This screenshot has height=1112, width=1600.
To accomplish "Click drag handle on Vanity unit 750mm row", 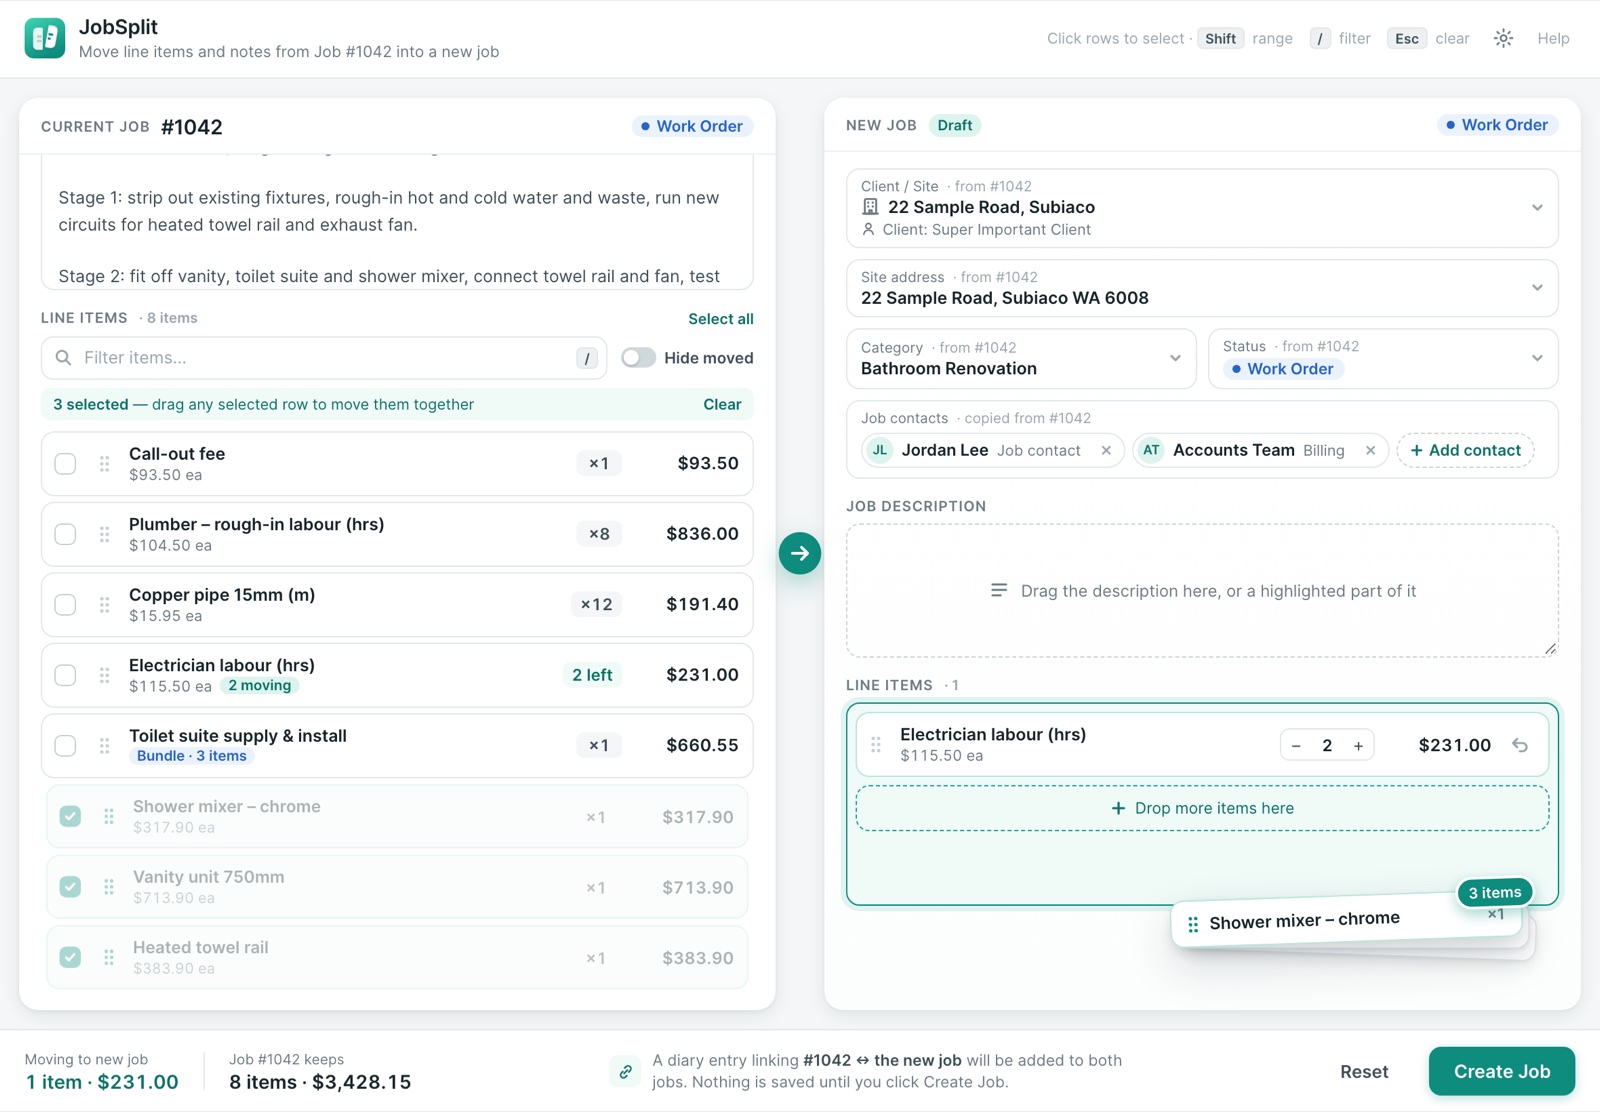I will coord(109,887).
